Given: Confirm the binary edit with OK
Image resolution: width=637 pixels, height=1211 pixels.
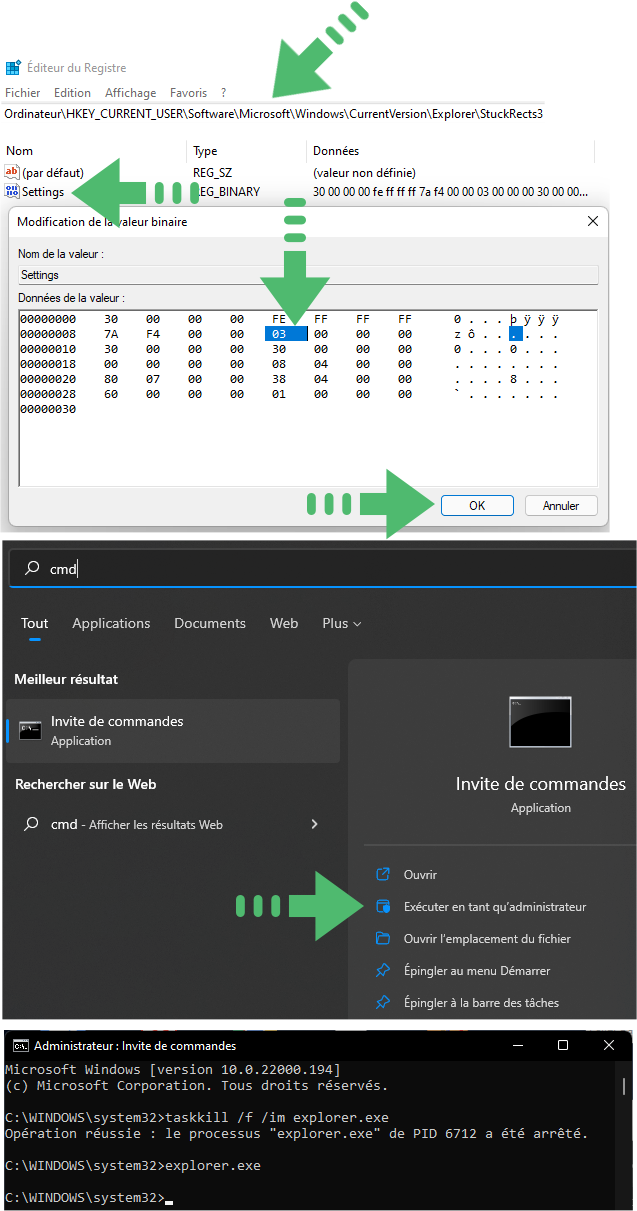Looking at the screenshot, I should tap(477, 506).
